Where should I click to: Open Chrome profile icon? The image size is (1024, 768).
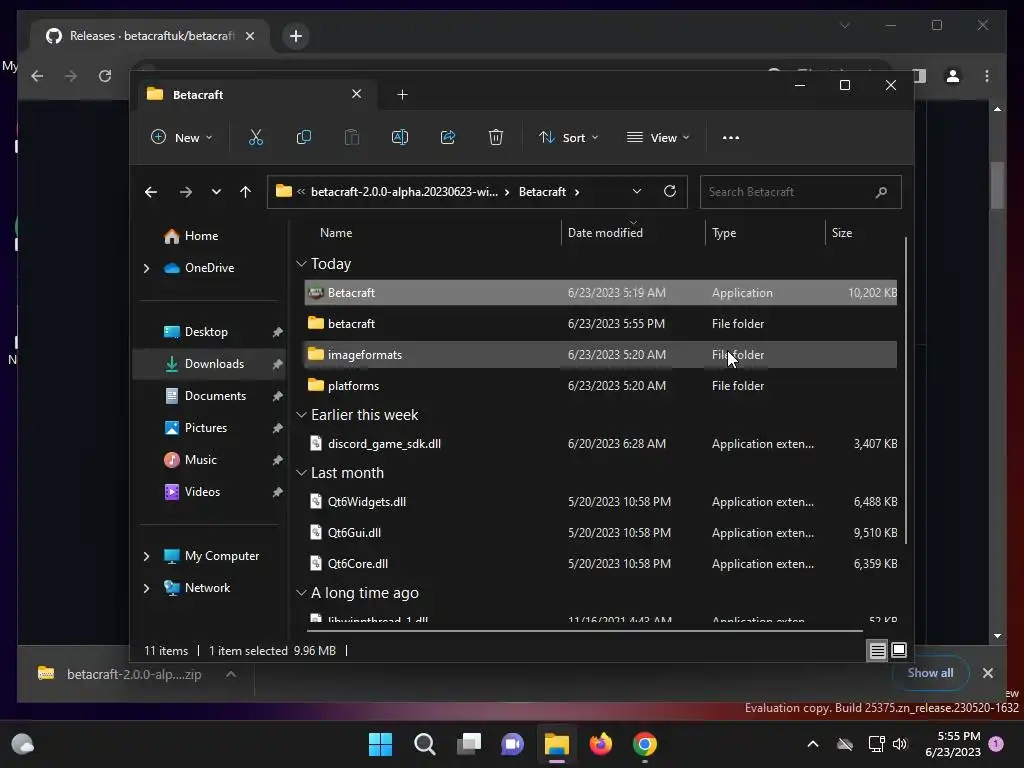pos(953,76)
